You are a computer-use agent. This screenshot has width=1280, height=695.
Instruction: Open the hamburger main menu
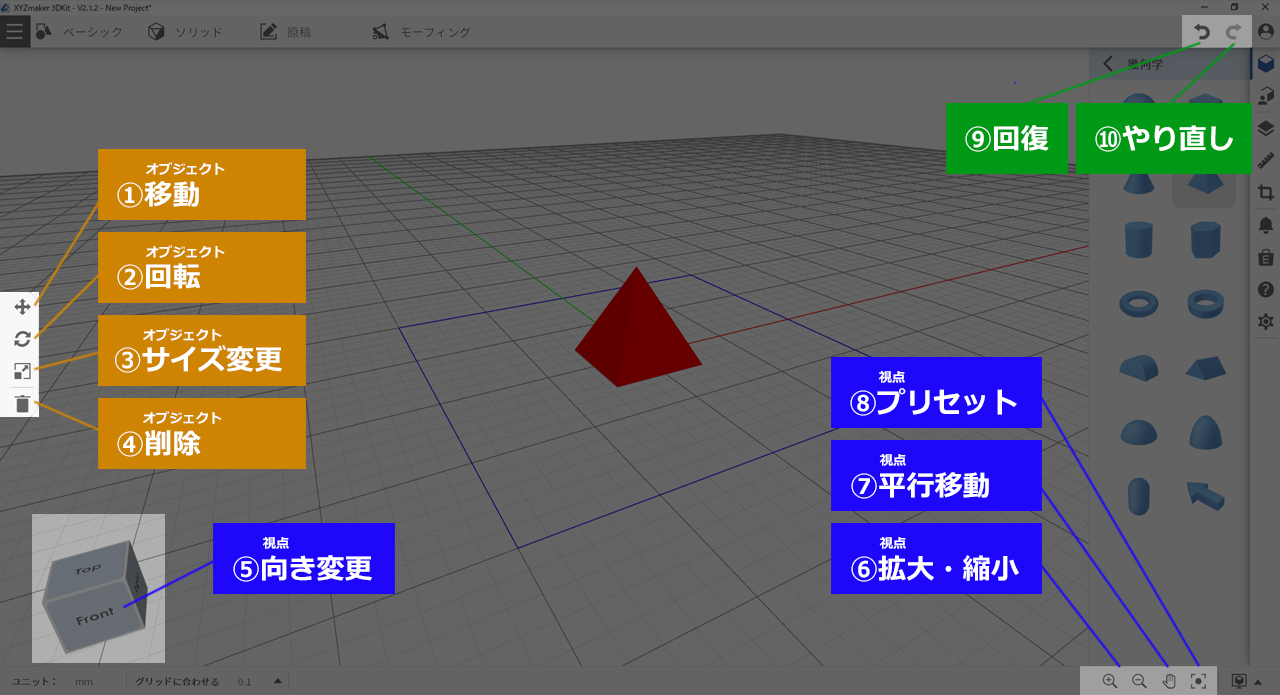click(14, 32)
